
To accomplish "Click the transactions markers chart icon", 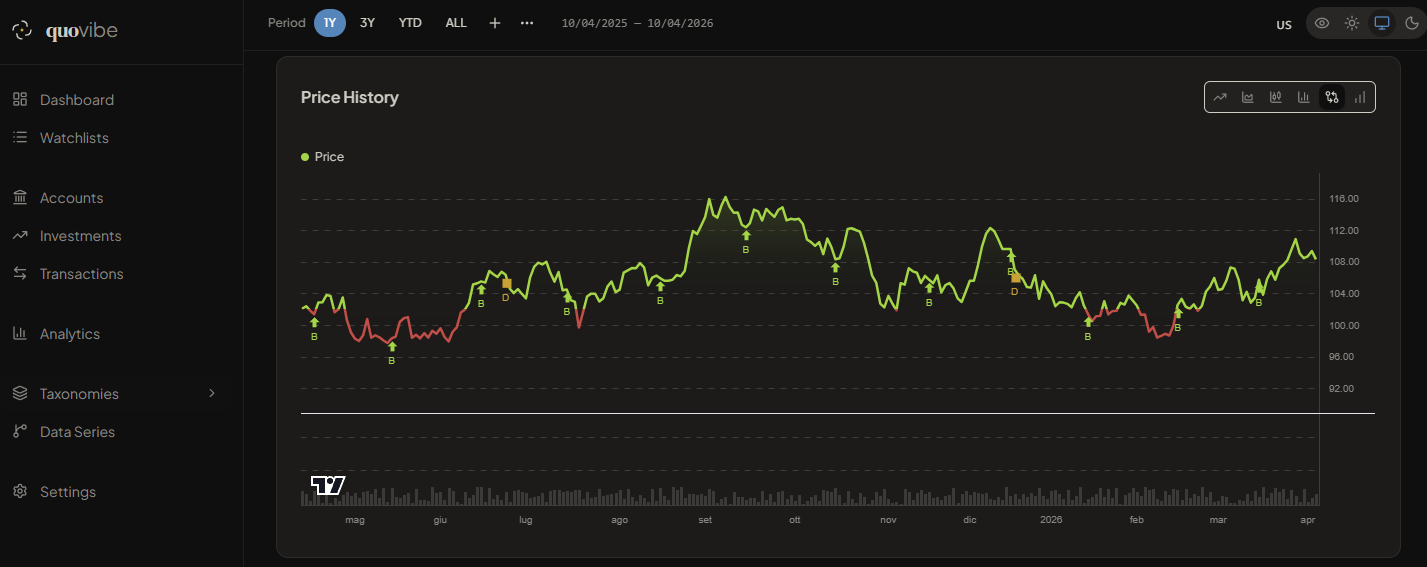I will [1332, 97].
